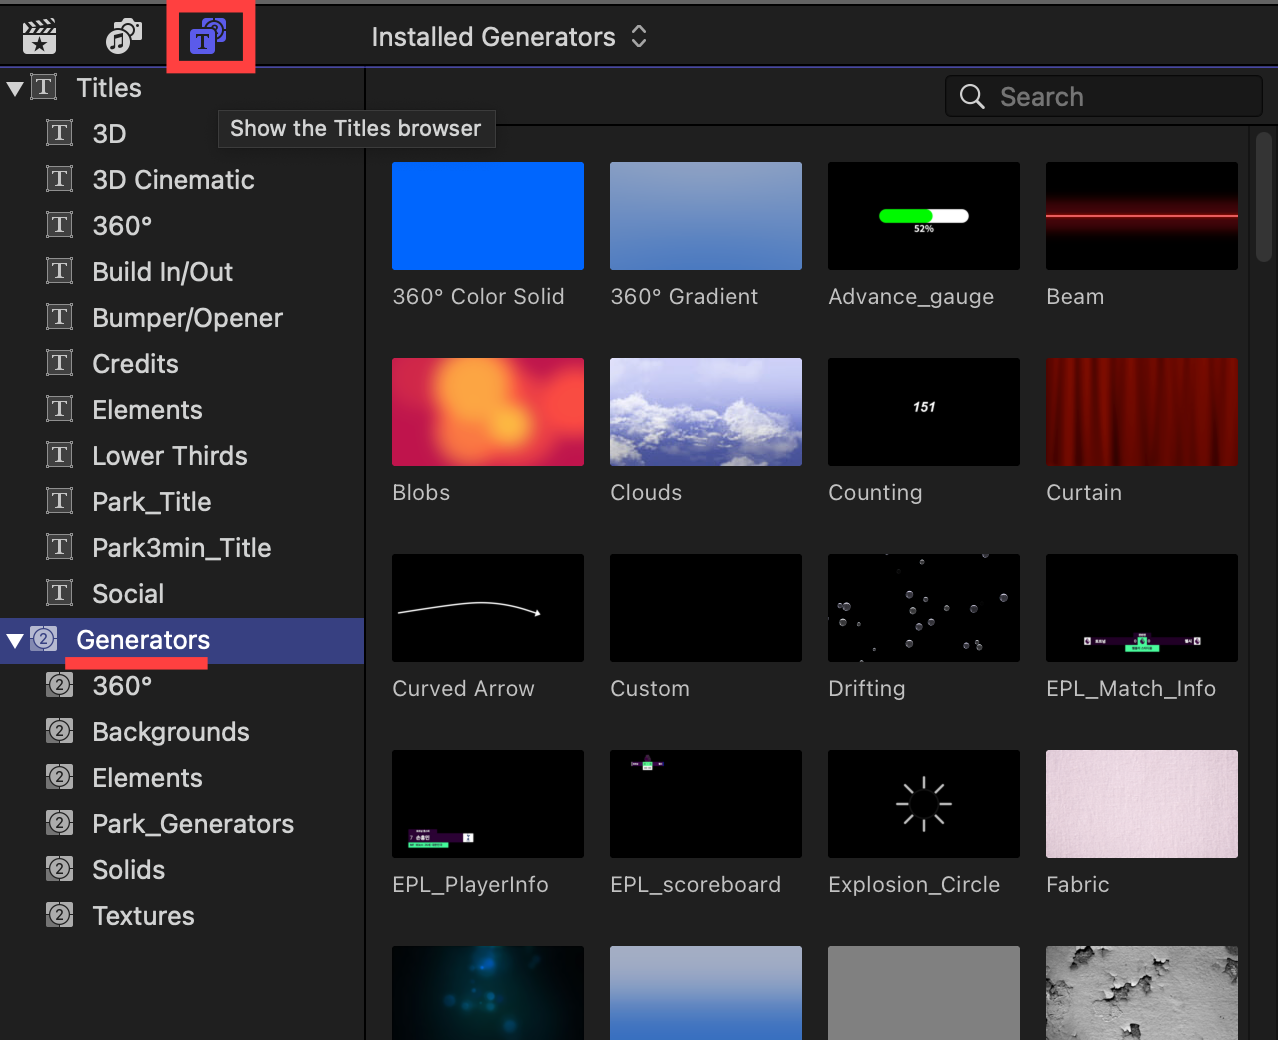Select the 360° titles category

(182, 225)
